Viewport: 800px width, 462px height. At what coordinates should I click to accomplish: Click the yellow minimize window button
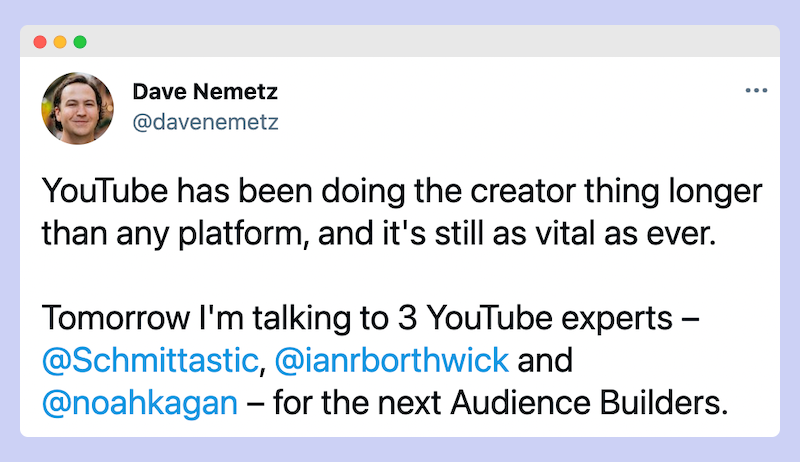coord(60,42)
